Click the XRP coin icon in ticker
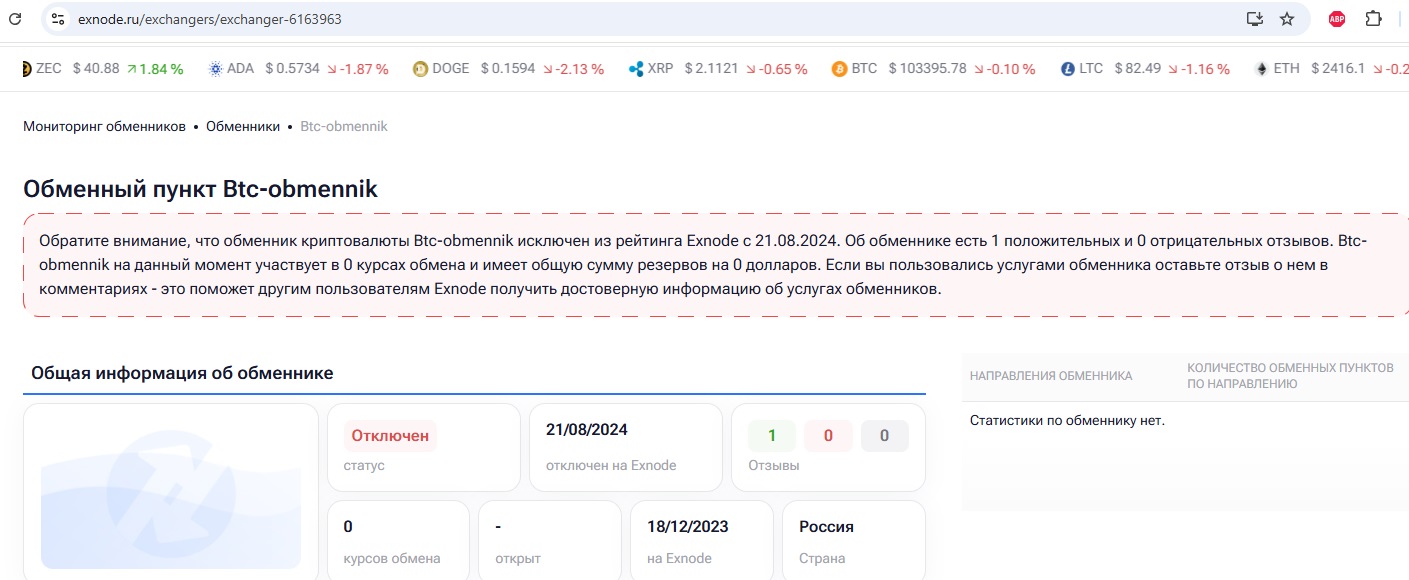Viewport: 1409px width, 580px height. point(635,69)
